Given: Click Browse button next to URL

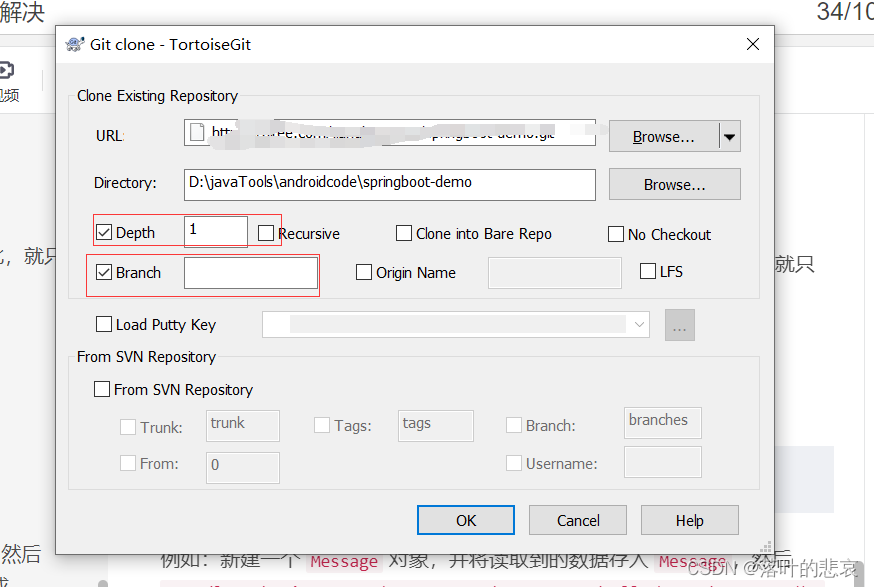Looking at the screenshot, I should (x=663, y=136).
